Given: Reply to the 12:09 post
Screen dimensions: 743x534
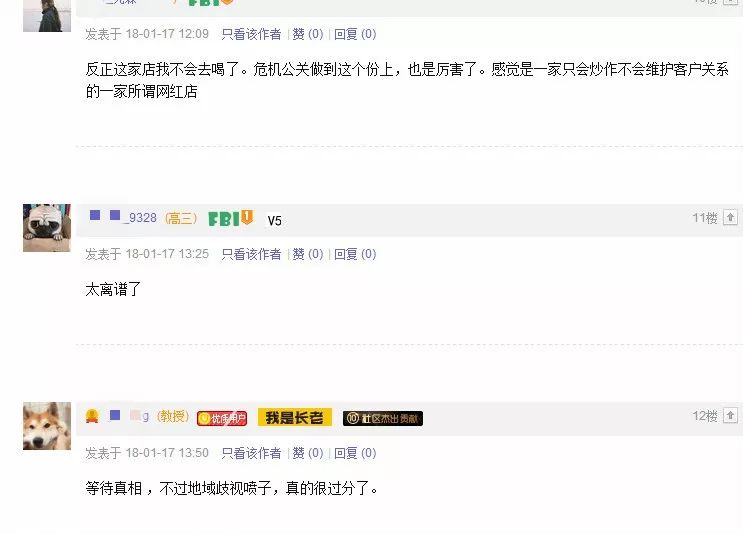Looking at the screenshot, I should pyautogui.click(x=355, y=34).
